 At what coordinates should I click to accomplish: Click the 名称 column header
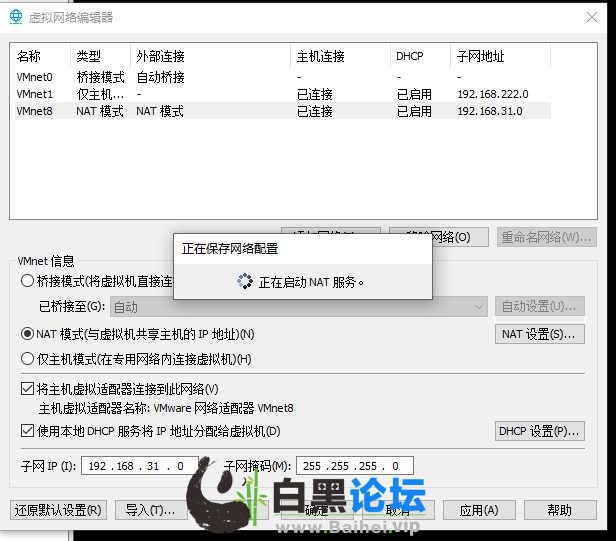pyautogui.click(x=30, y=56)
